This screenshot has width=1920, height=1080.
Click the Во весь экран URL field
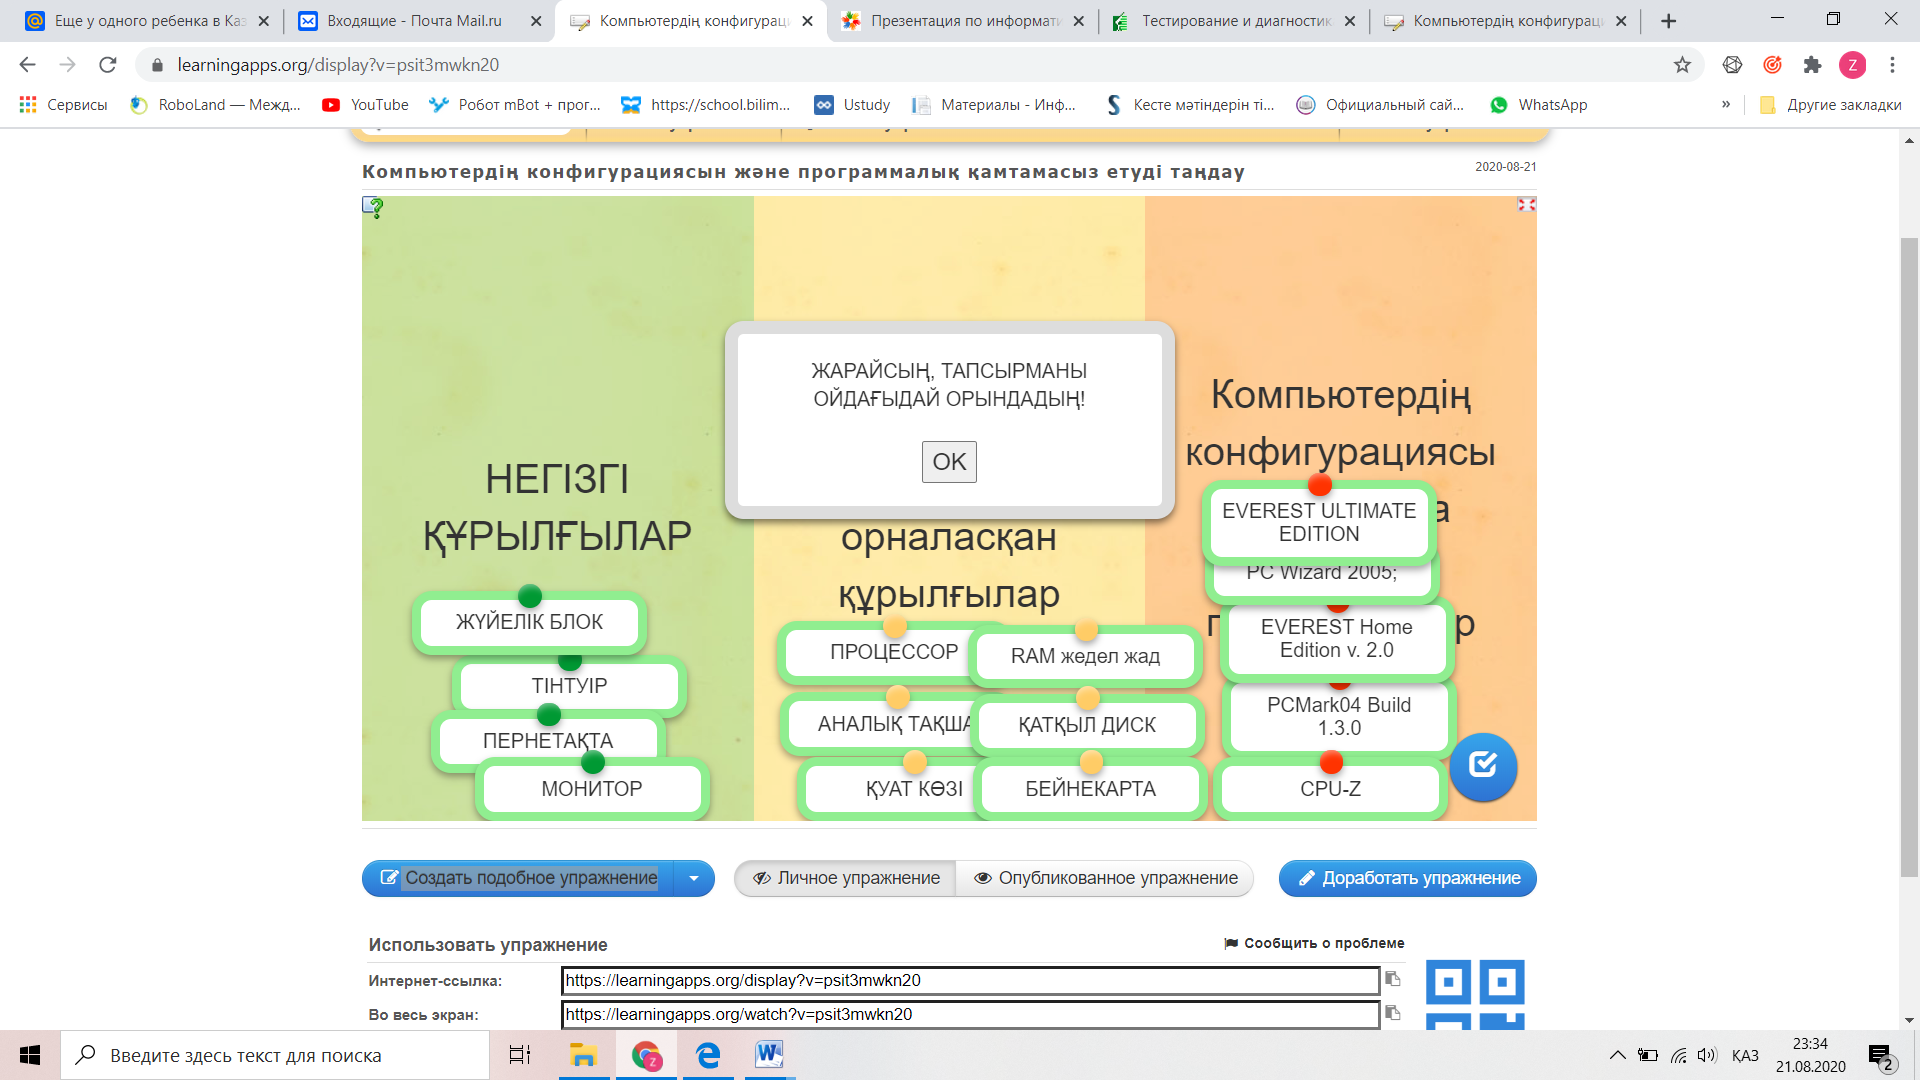pos(970,1014)
